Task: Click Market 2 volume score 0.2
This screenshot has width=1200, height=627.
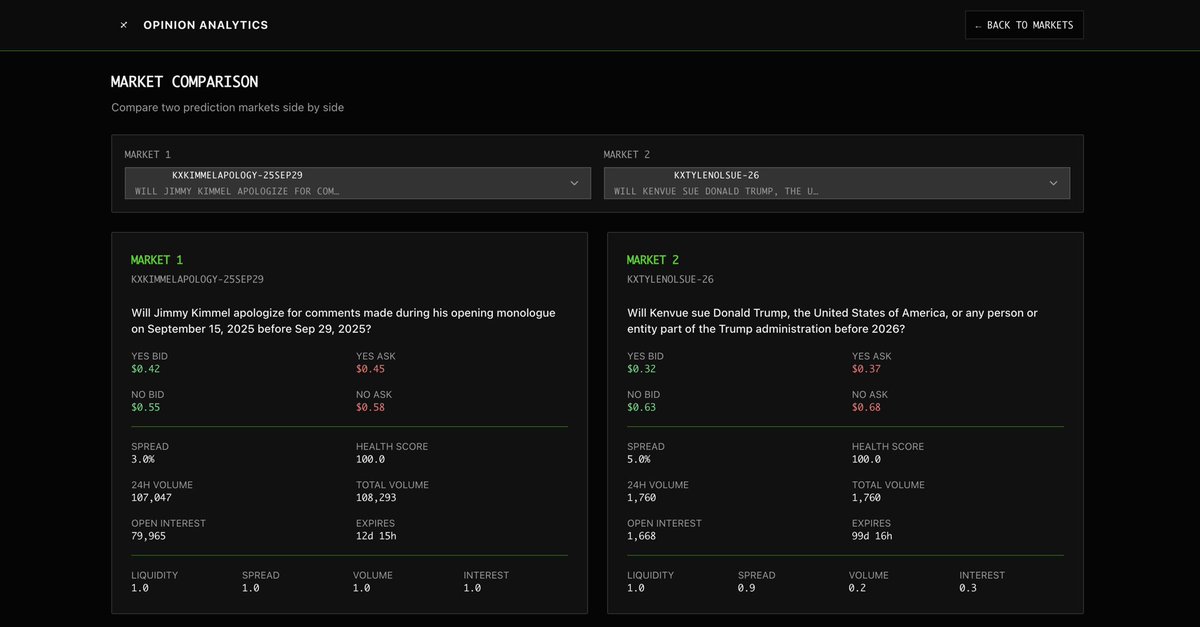Action: pos(857,588)
